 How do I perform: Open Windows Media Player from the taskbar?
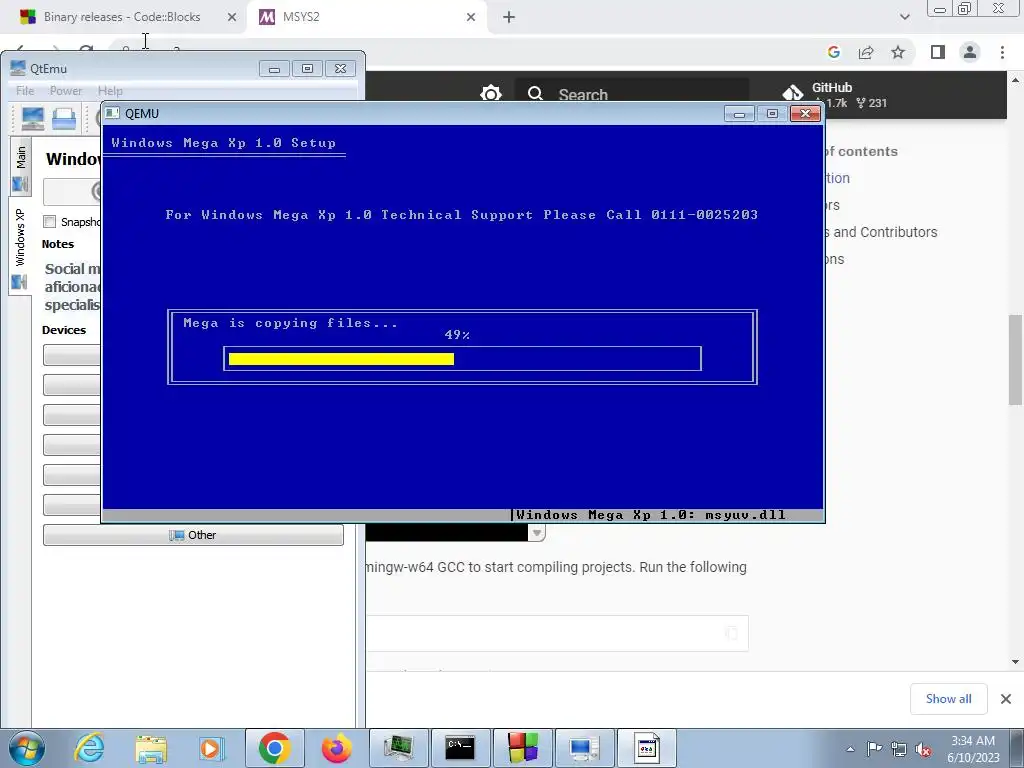click(212, 748)
